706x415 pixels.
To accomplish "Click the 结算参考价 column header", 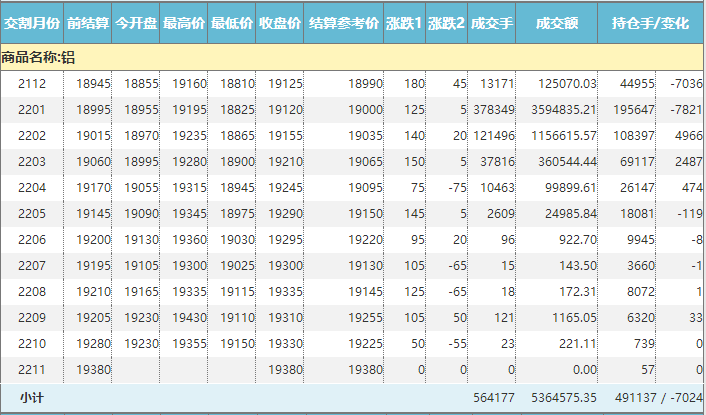I will click(x=344, y=22).
